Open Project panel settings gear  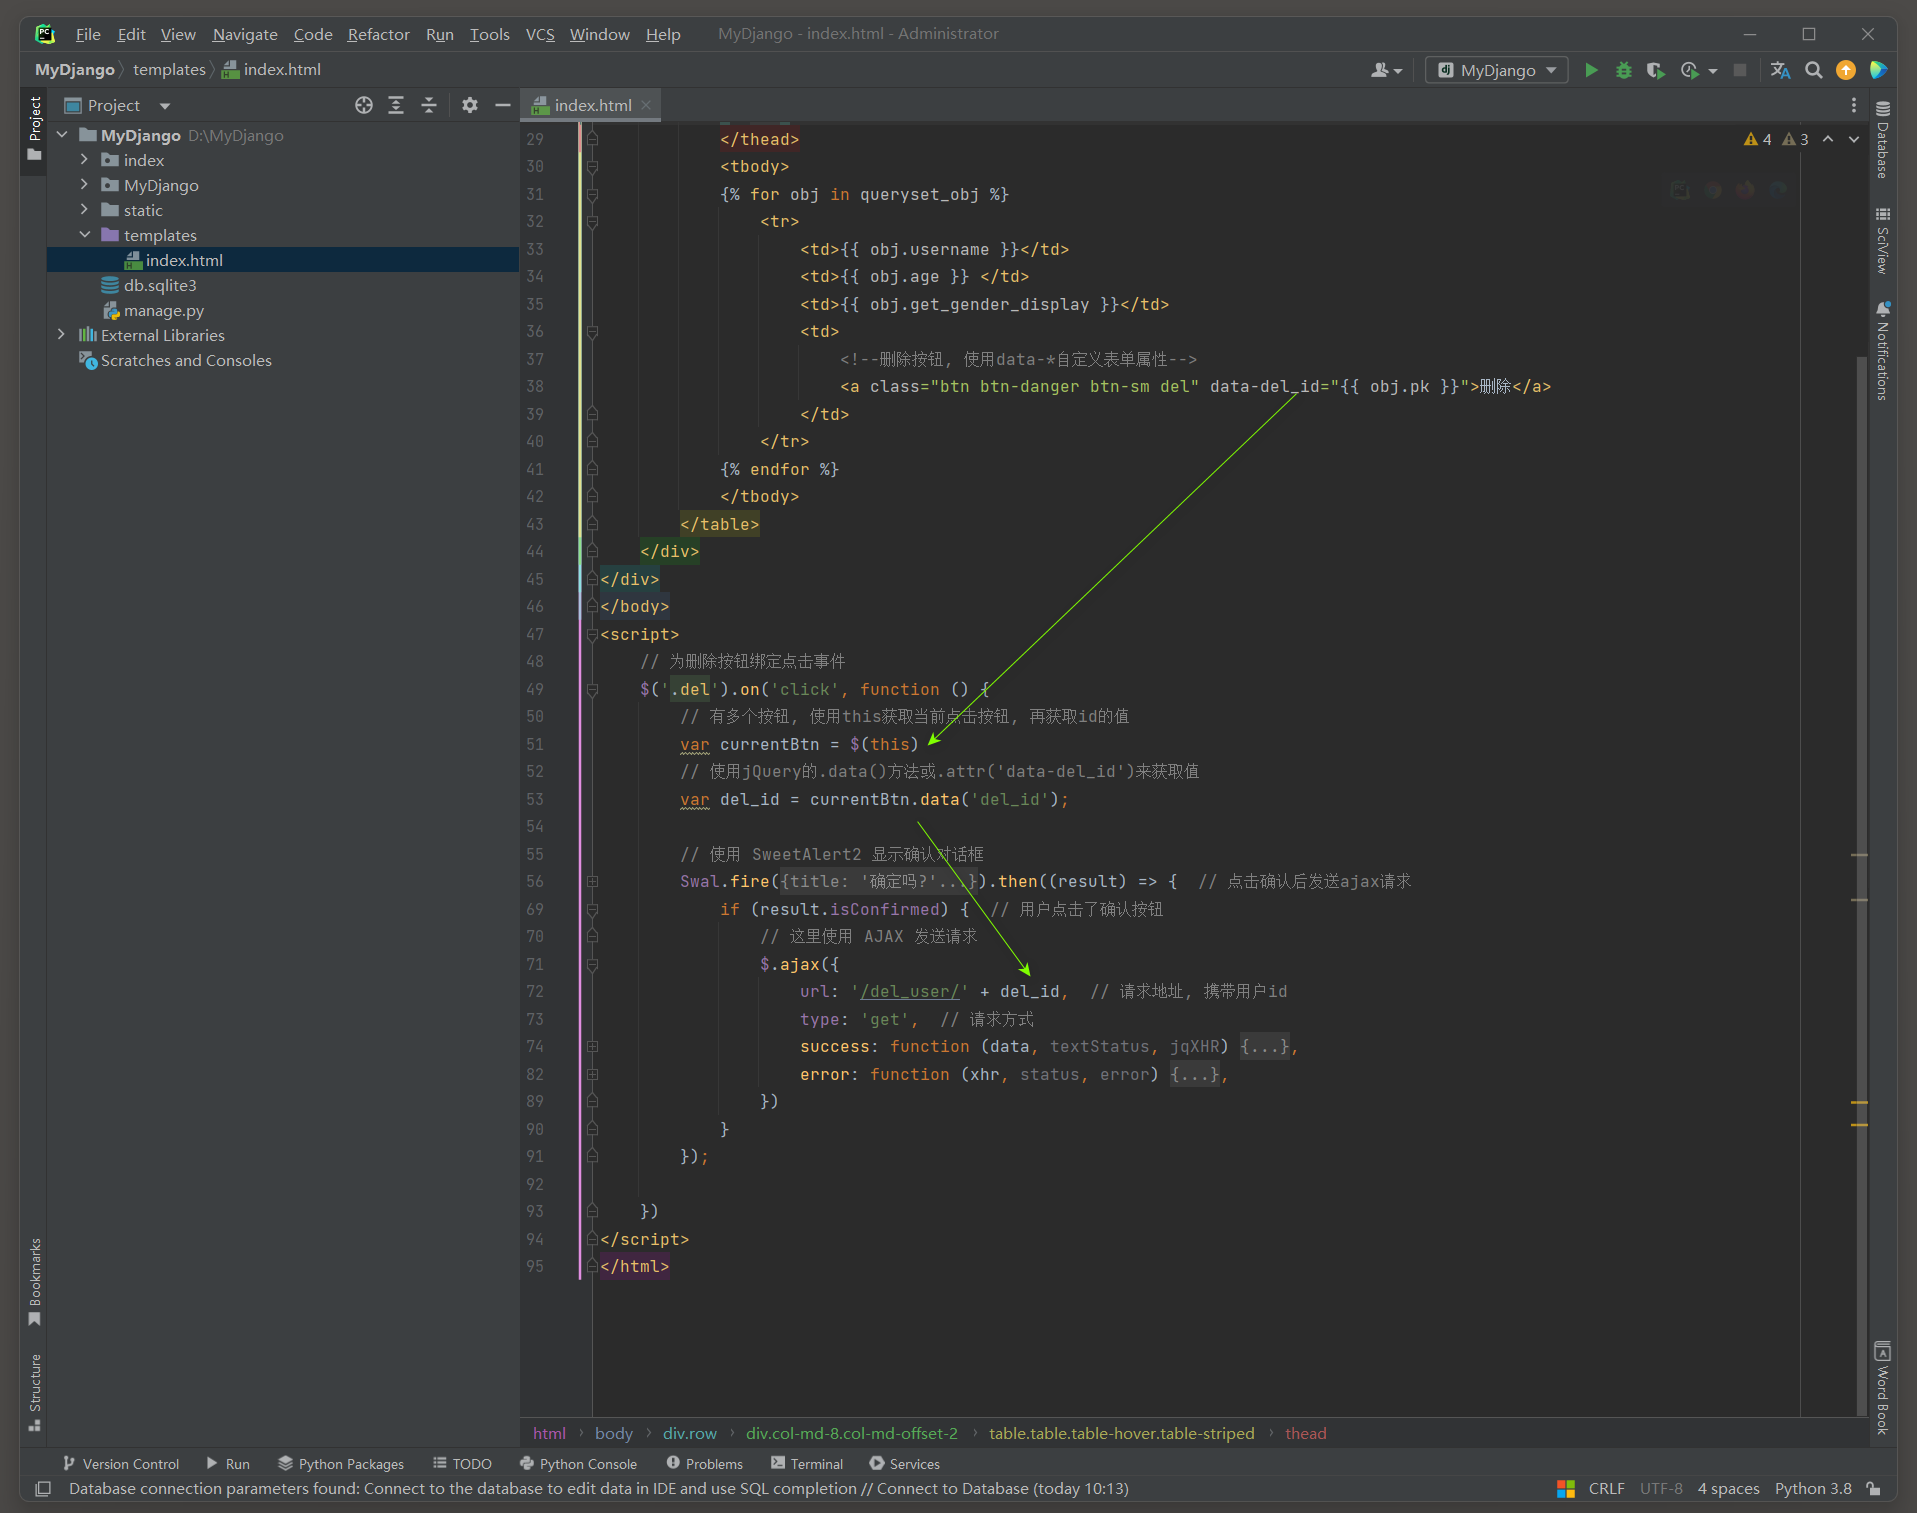[470, 105]
